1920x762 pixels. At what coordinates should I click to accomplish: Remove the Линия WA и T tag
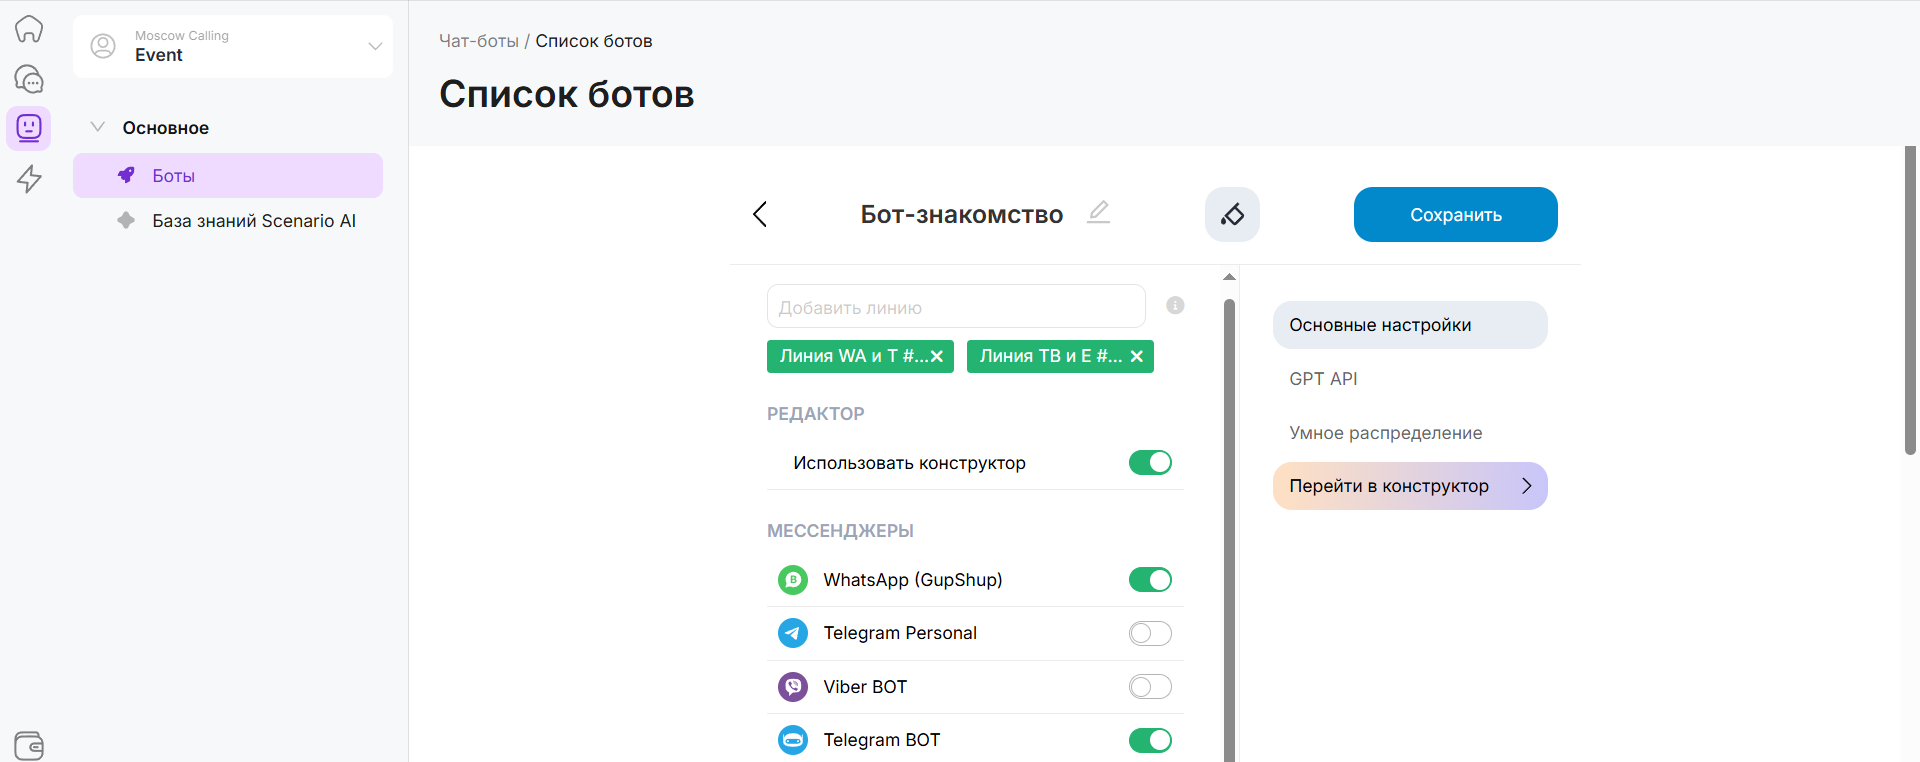tap(937, 356)
